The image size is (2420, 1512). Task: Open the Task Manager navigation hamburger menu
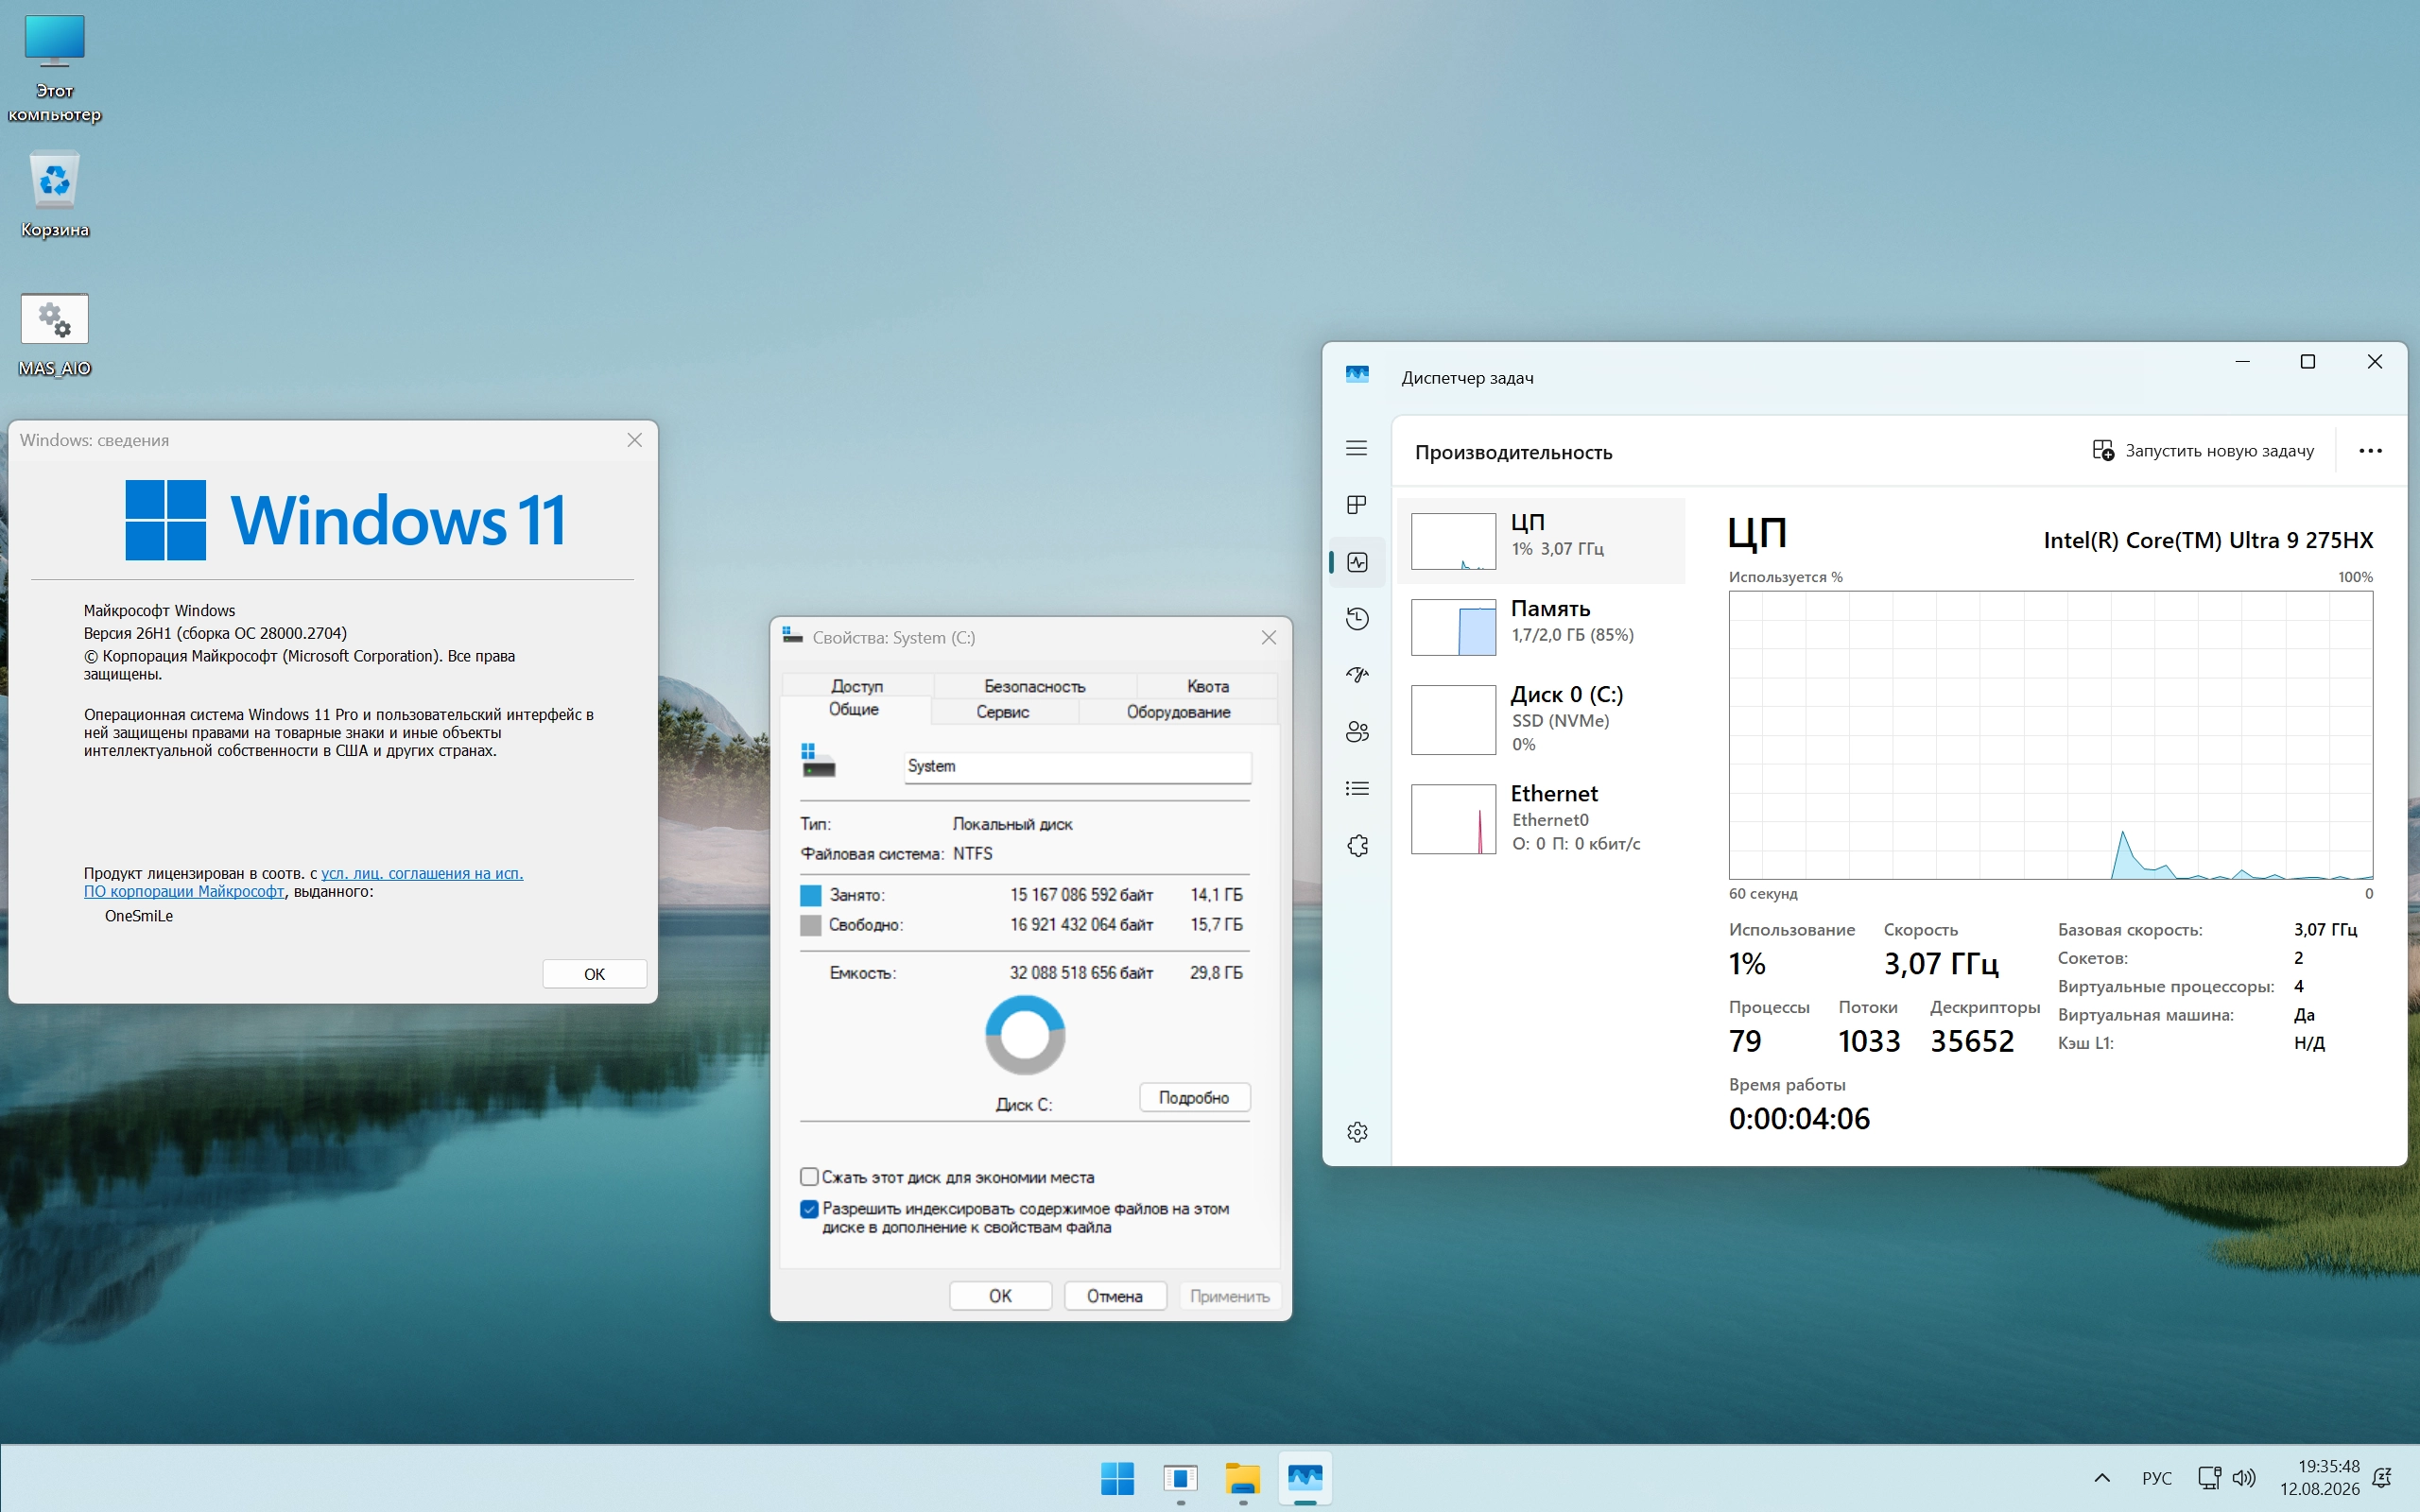coord(1356,448)
